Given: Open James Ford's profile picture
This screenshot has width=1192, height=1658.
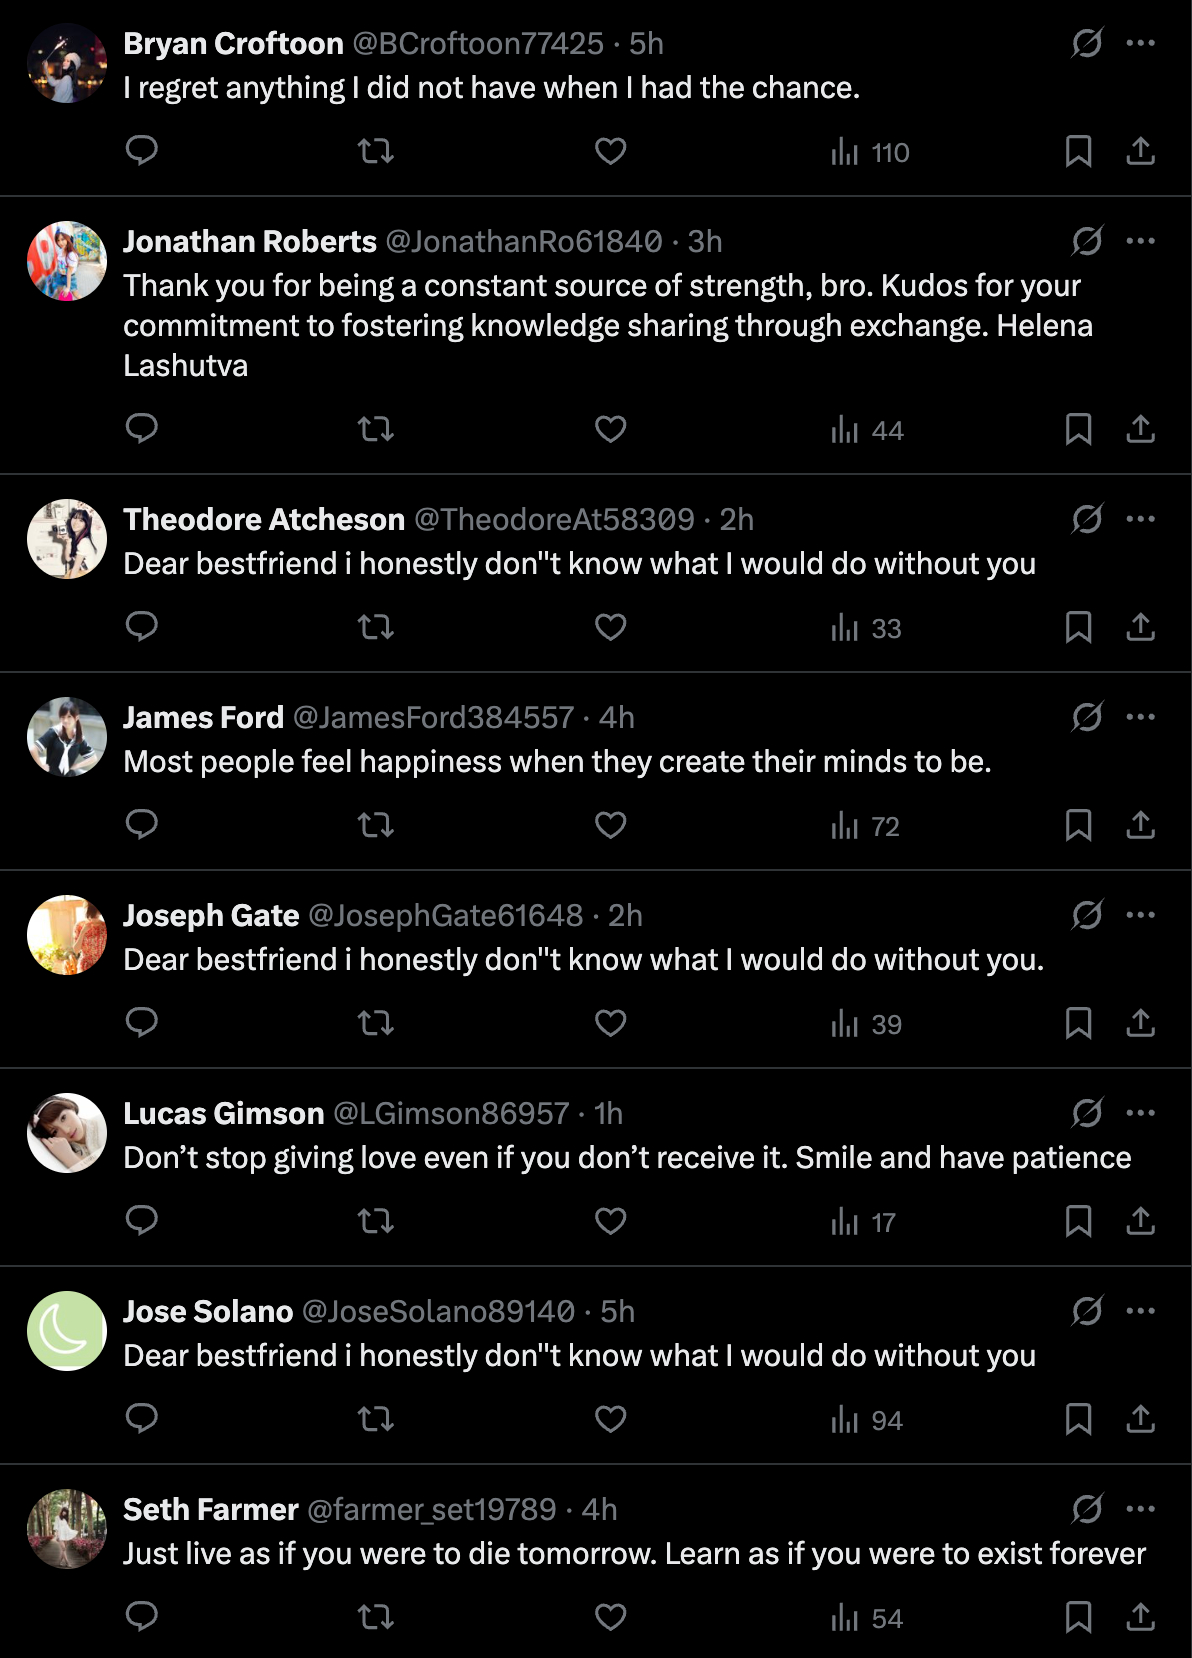Looking at the screenshot, I should pos(67,737).
